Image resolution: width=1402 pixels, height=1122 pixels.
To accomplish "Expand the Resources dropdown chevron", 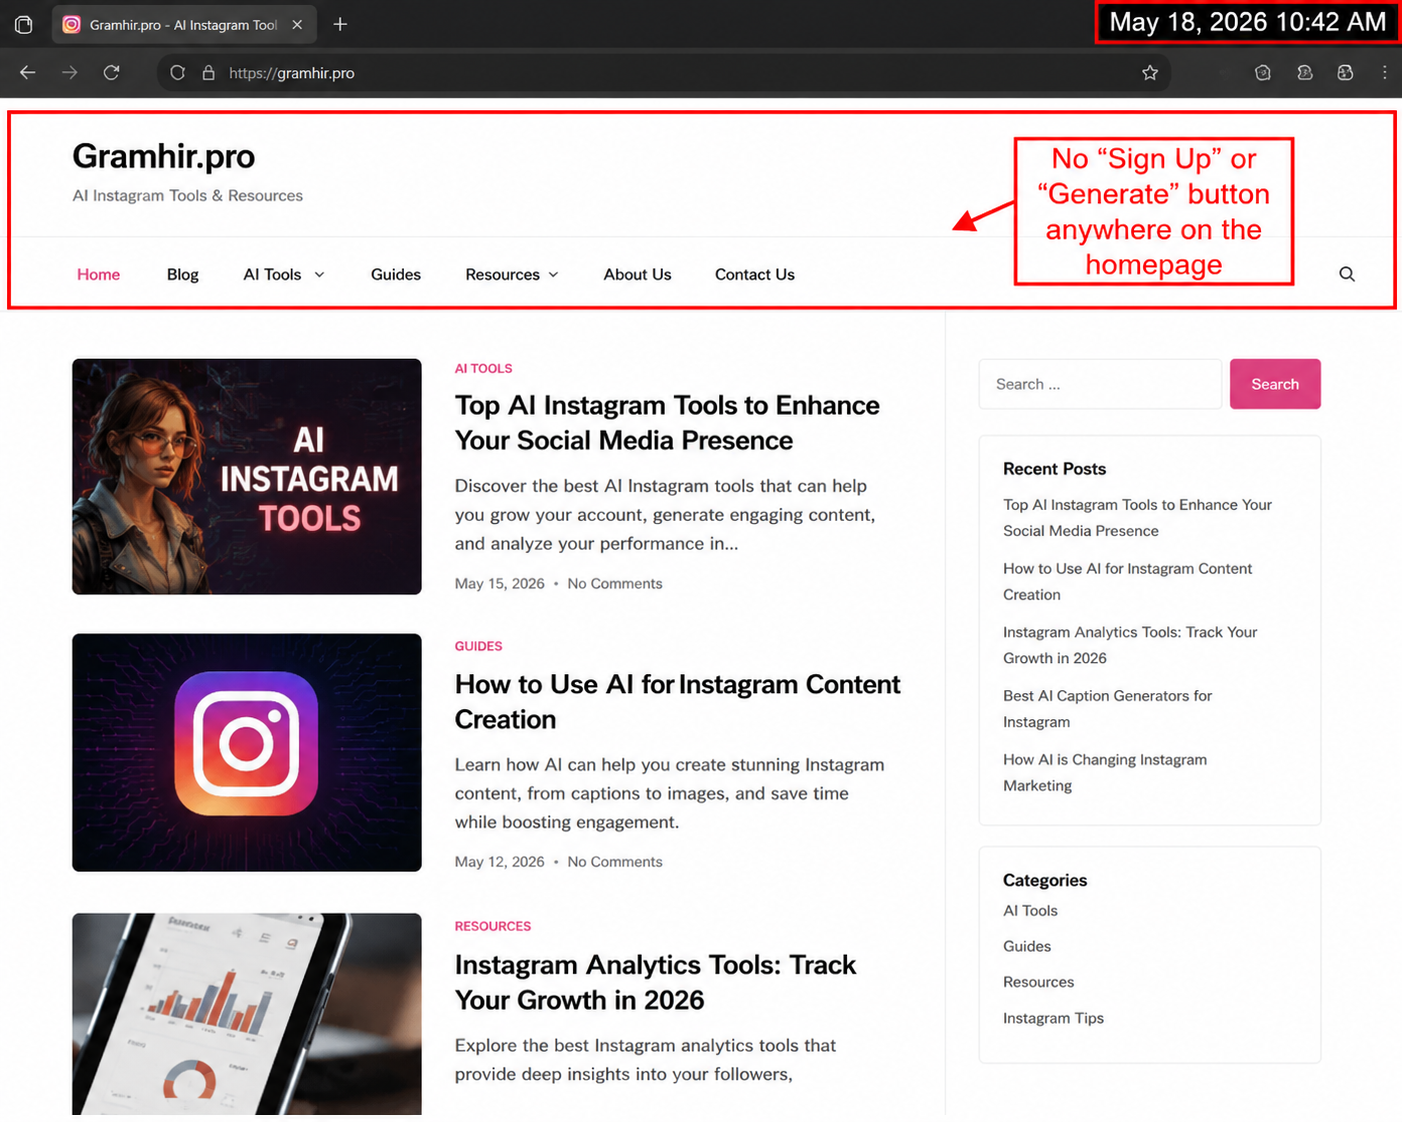I will point(553,274).
